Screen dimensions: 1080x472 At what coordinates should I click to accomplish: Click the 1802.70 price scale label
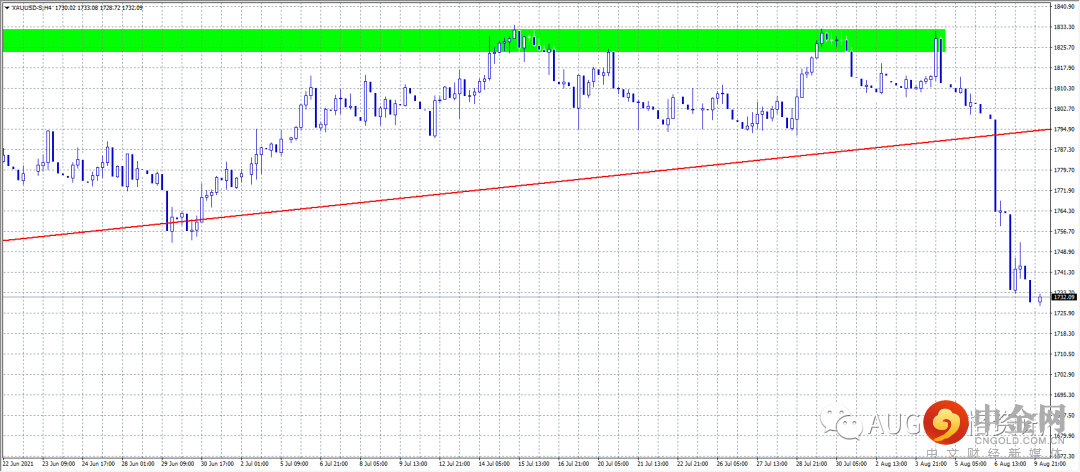(x=1065, y=109)
